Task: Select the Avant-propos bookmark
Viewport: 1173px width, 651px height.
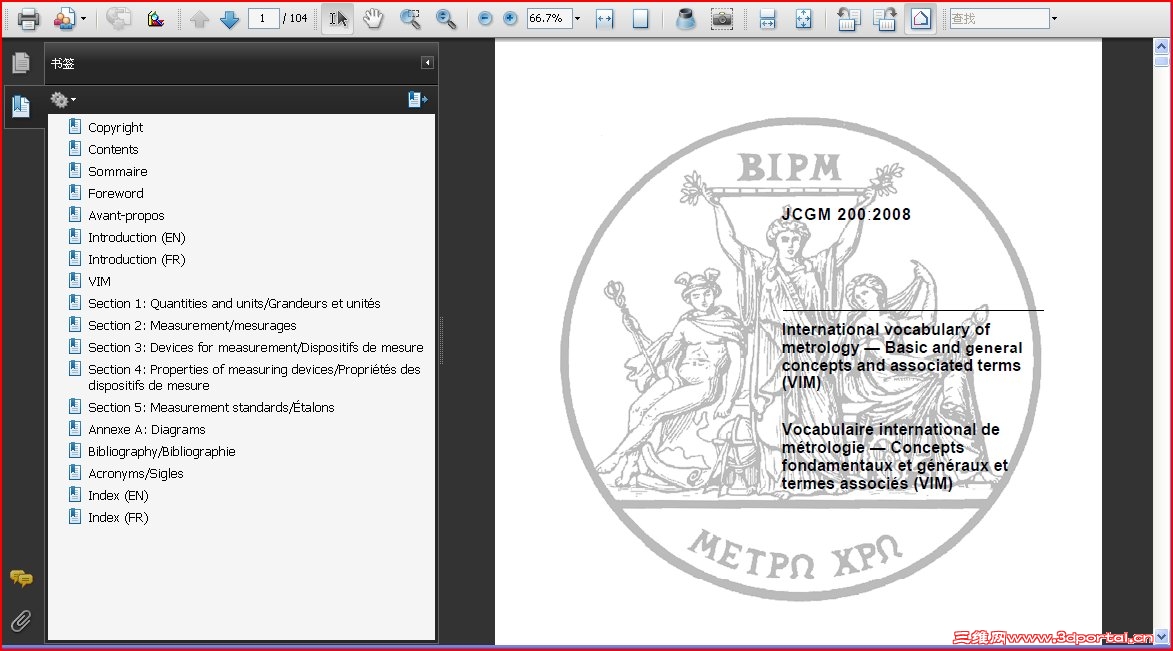Action: (x=126, y=216)
